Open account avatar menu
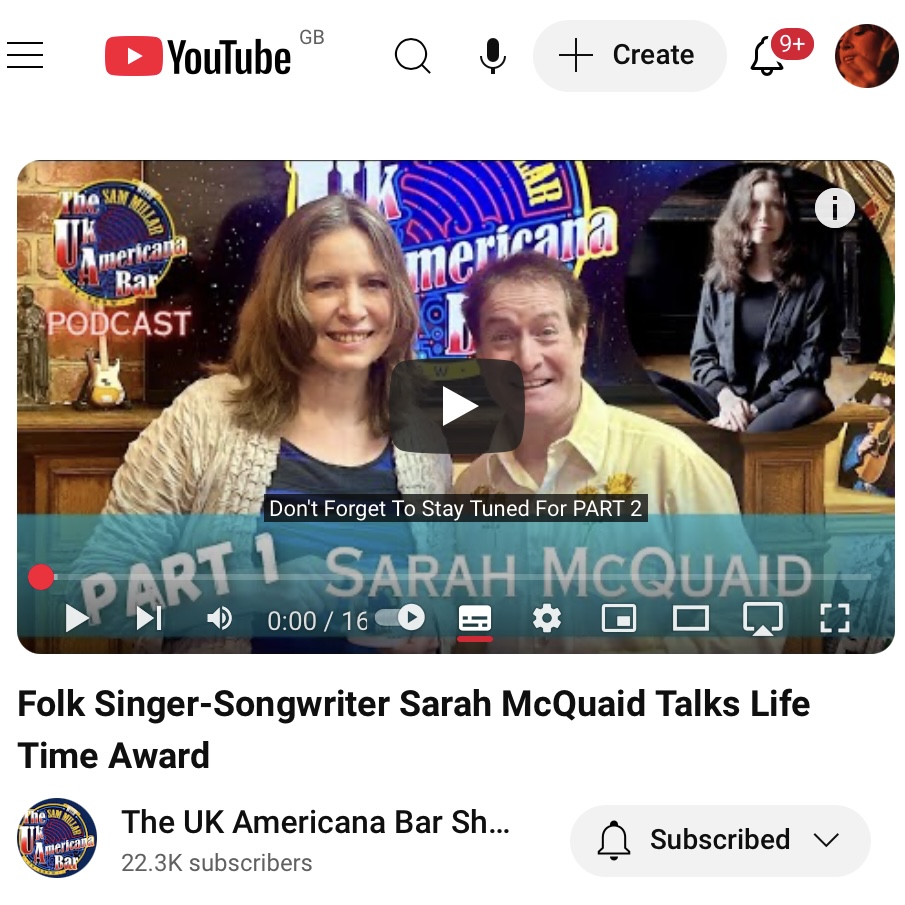The image size is (905, 905). 866,56
